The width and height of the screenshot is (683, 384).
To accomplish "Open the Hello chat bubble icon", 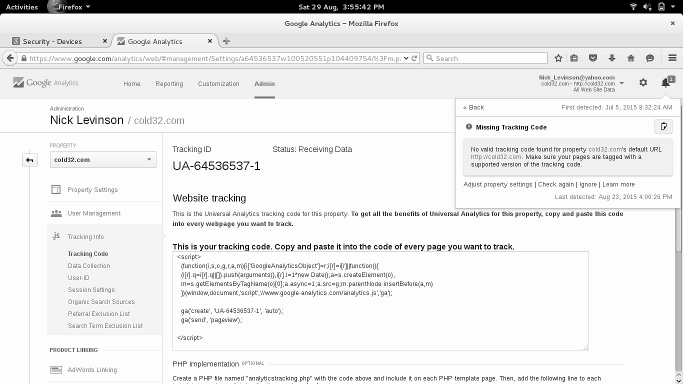I will click(x=650, y=58).
